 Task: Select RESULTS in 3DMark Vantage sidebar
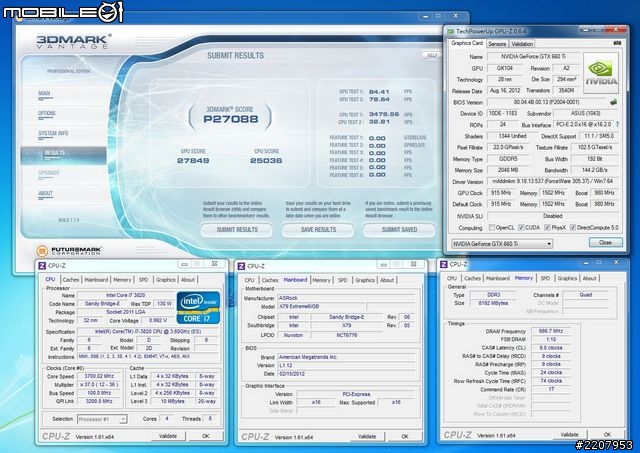click(63, 155)
